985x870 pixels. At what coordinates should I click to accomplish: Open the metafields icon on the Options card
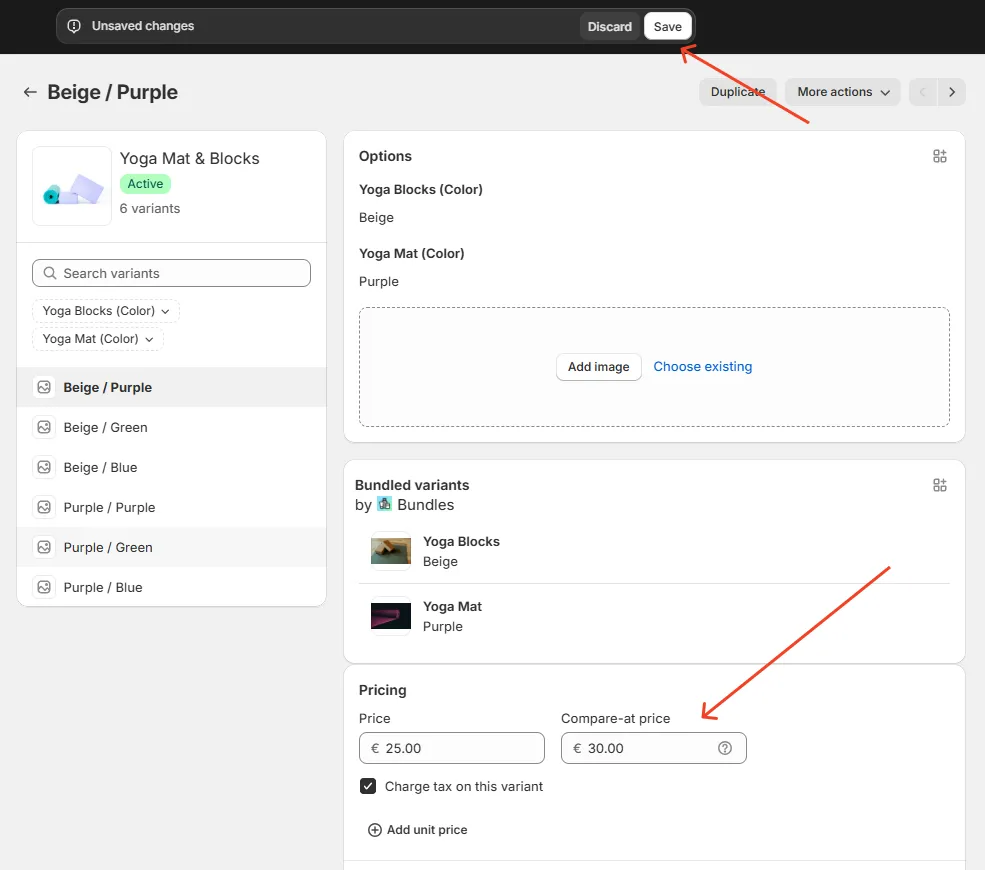pos(939,156)
